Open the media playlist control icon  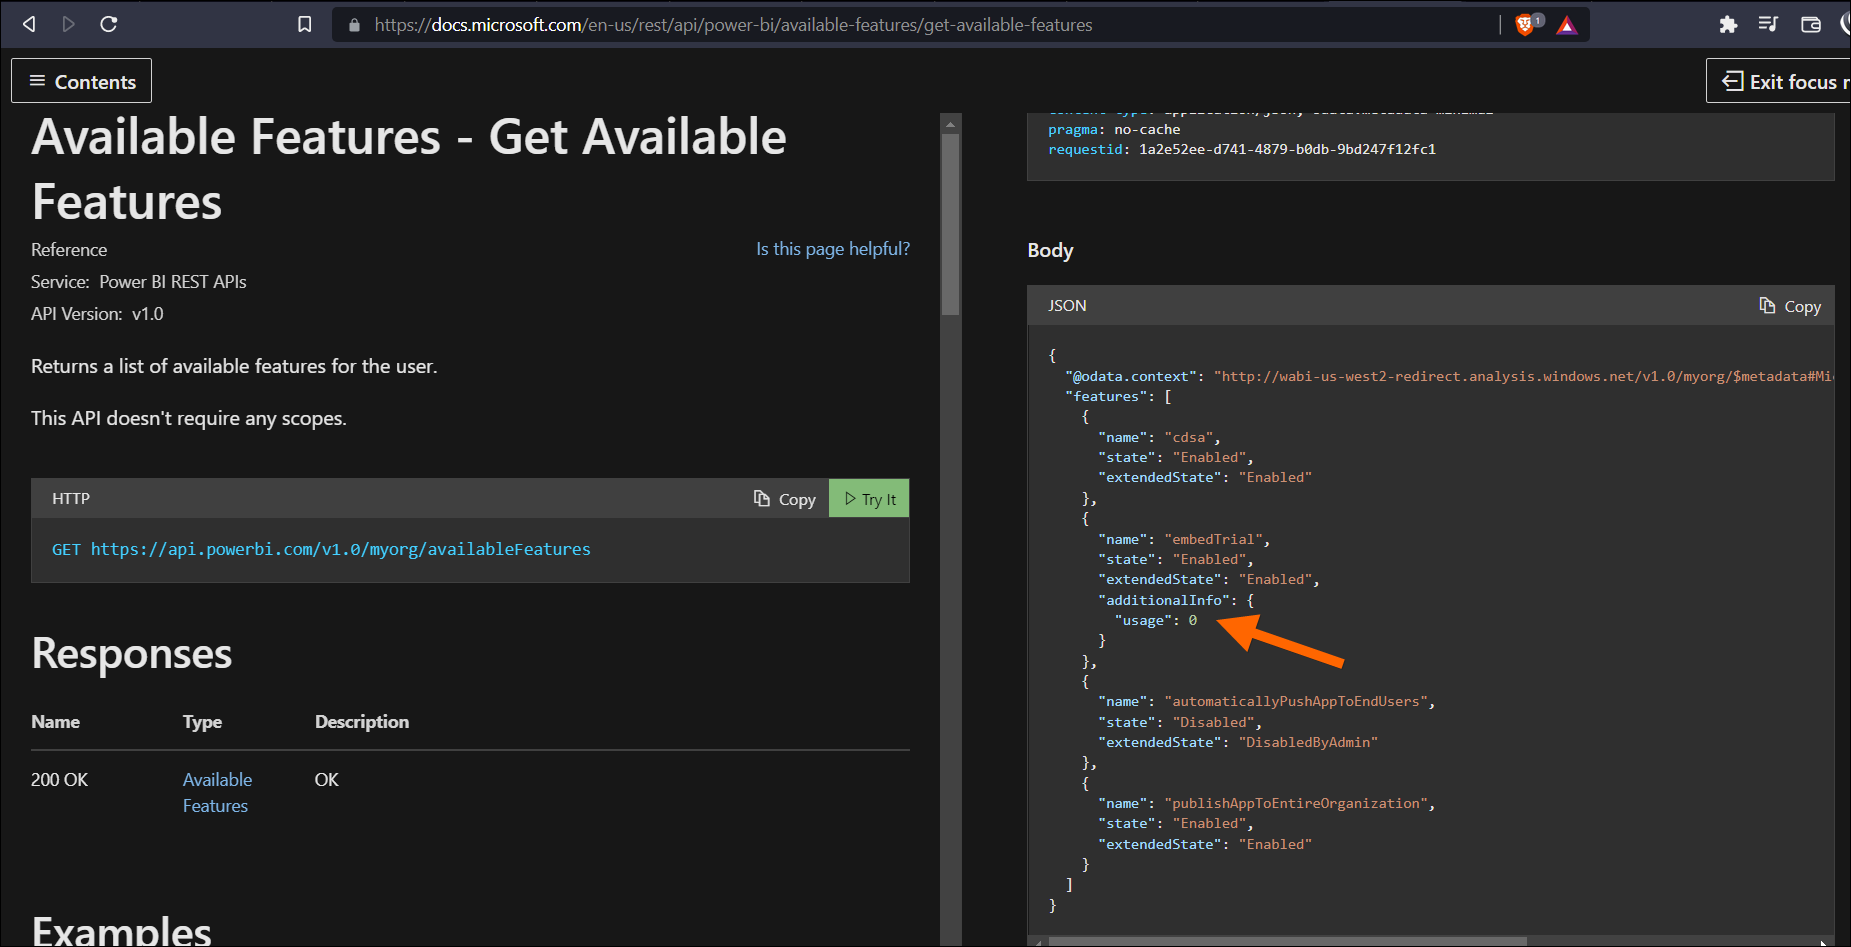1768,24
